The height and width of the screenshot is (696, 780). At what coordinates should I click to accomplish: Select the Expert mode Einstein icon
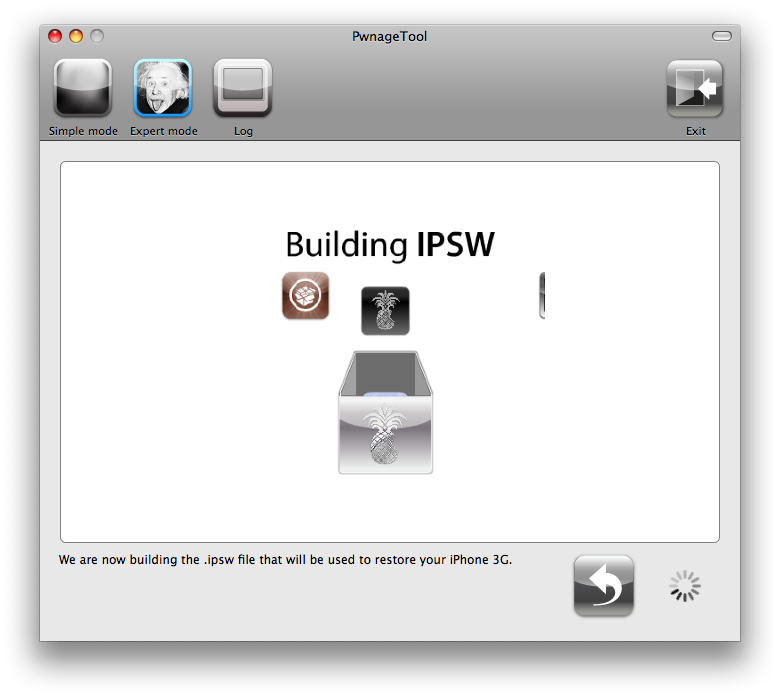tap(163, 88)
